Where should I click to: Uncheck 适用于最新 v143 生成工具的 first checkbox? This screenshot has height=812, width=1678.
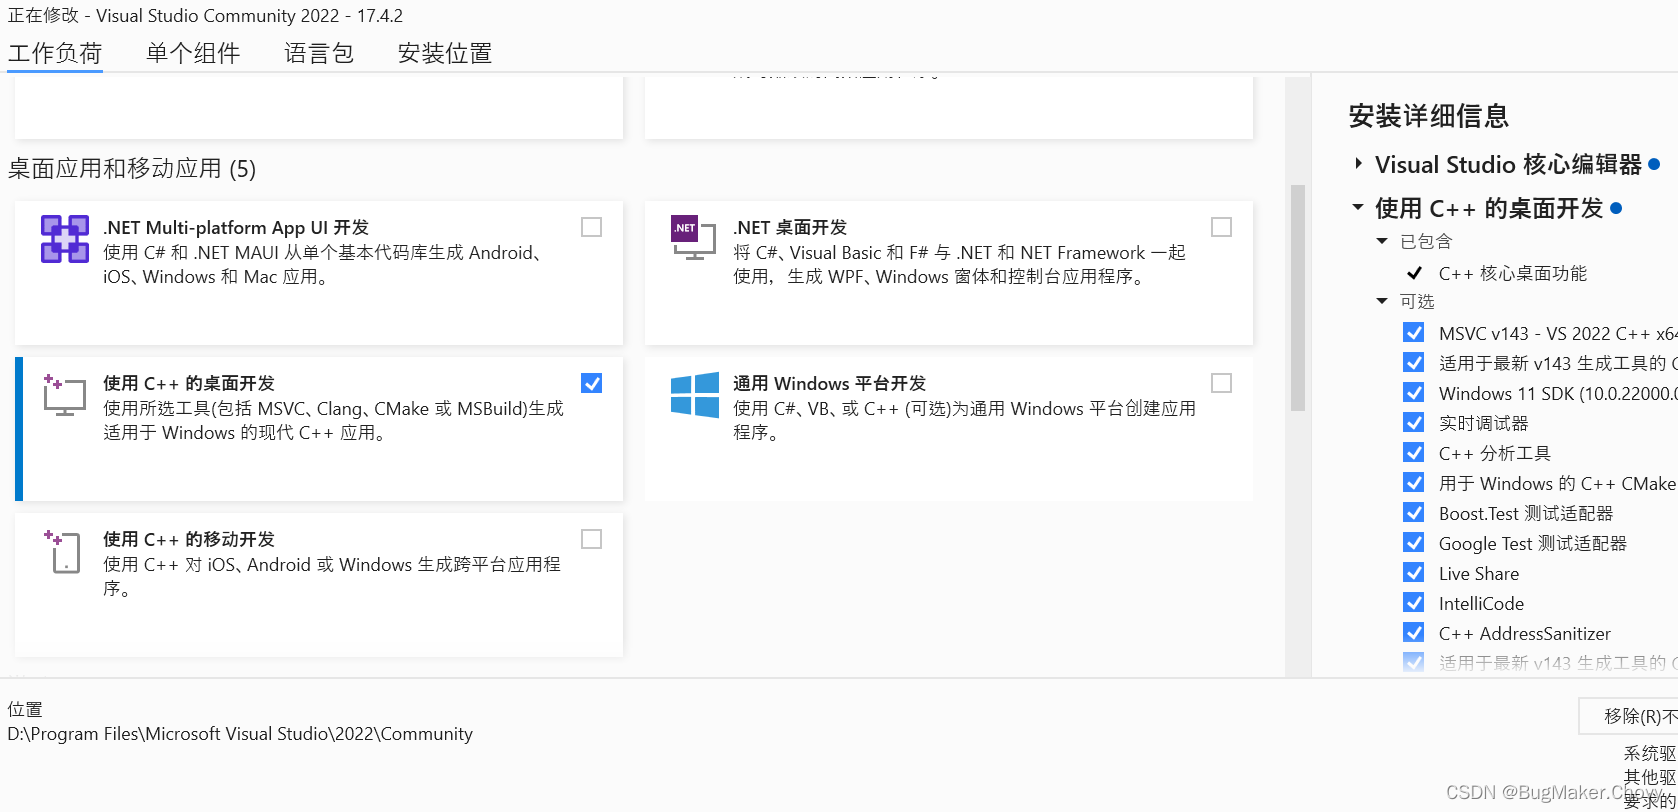pos(1414,362)
